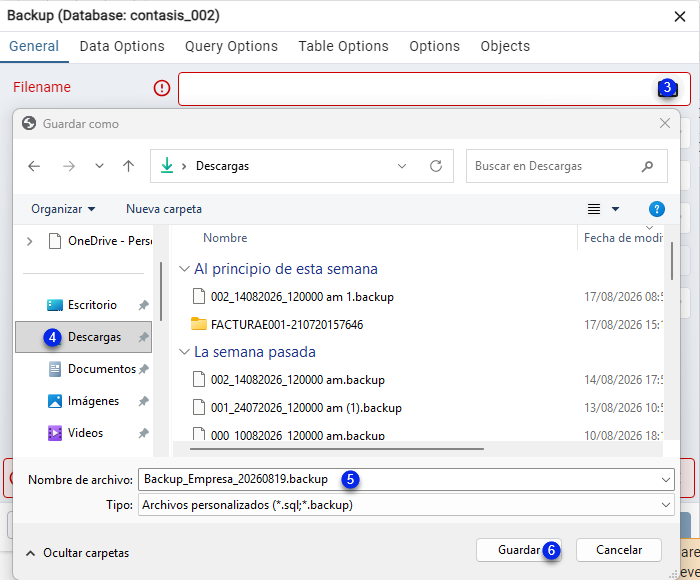The image size is (700, 580).
Task: Click the pin icon next to Videos
Action: [x=143, y=433]
